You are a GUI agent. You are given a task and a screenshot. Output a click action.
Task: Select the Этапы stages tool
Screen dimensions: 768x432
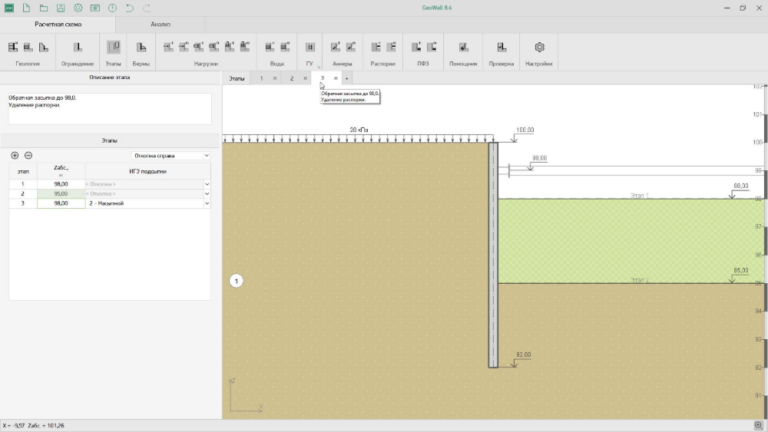(113, 47)
